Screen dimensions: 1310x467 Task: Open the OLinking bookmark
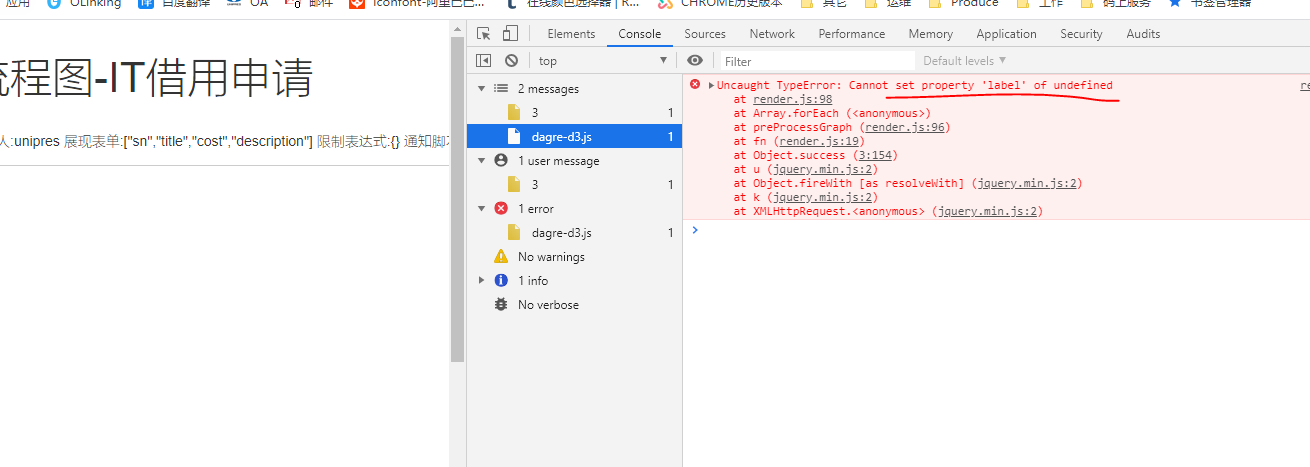tap(84, 3)
